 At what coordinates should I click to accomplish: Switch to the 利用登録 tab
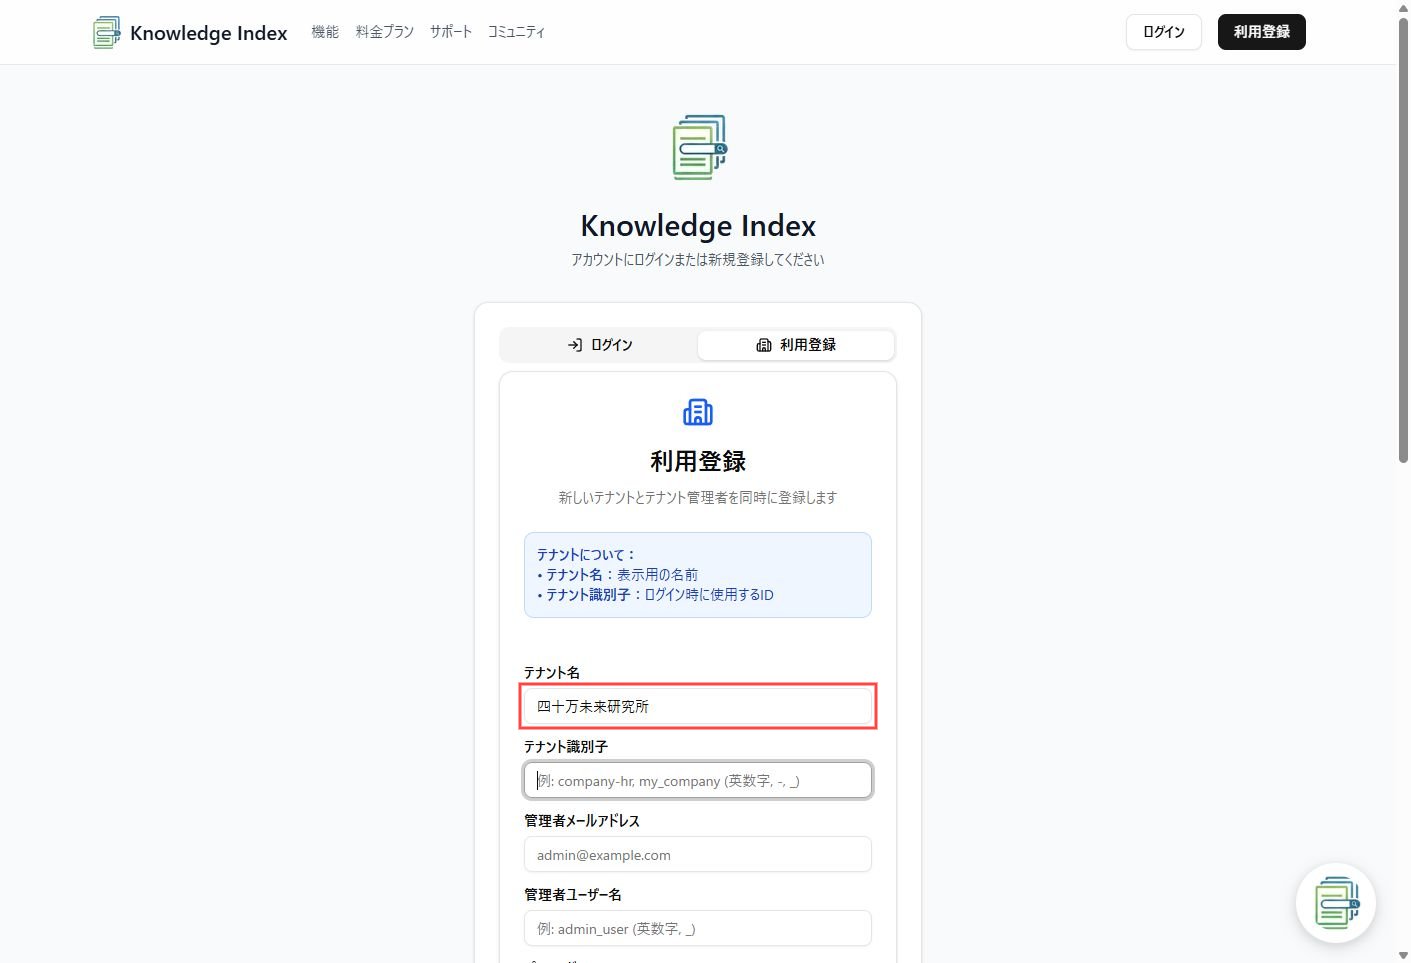click(796, 345)
